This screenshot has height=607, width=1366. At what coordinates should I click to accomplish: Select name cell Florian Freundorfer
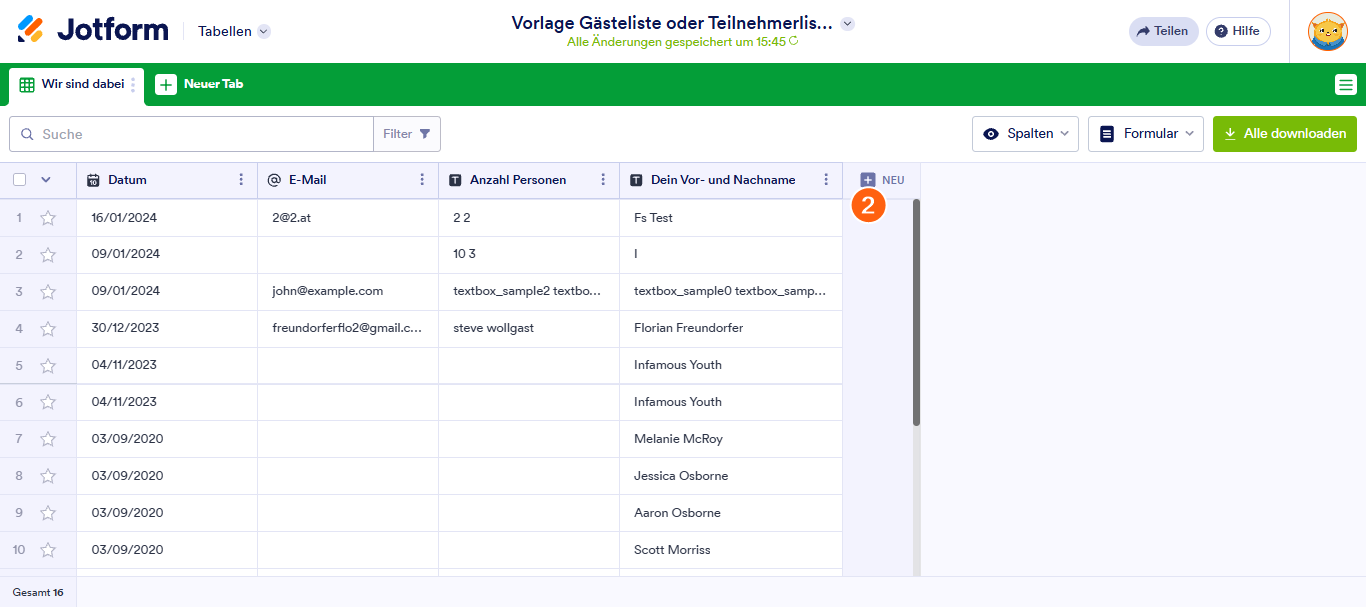coord(731,329)
